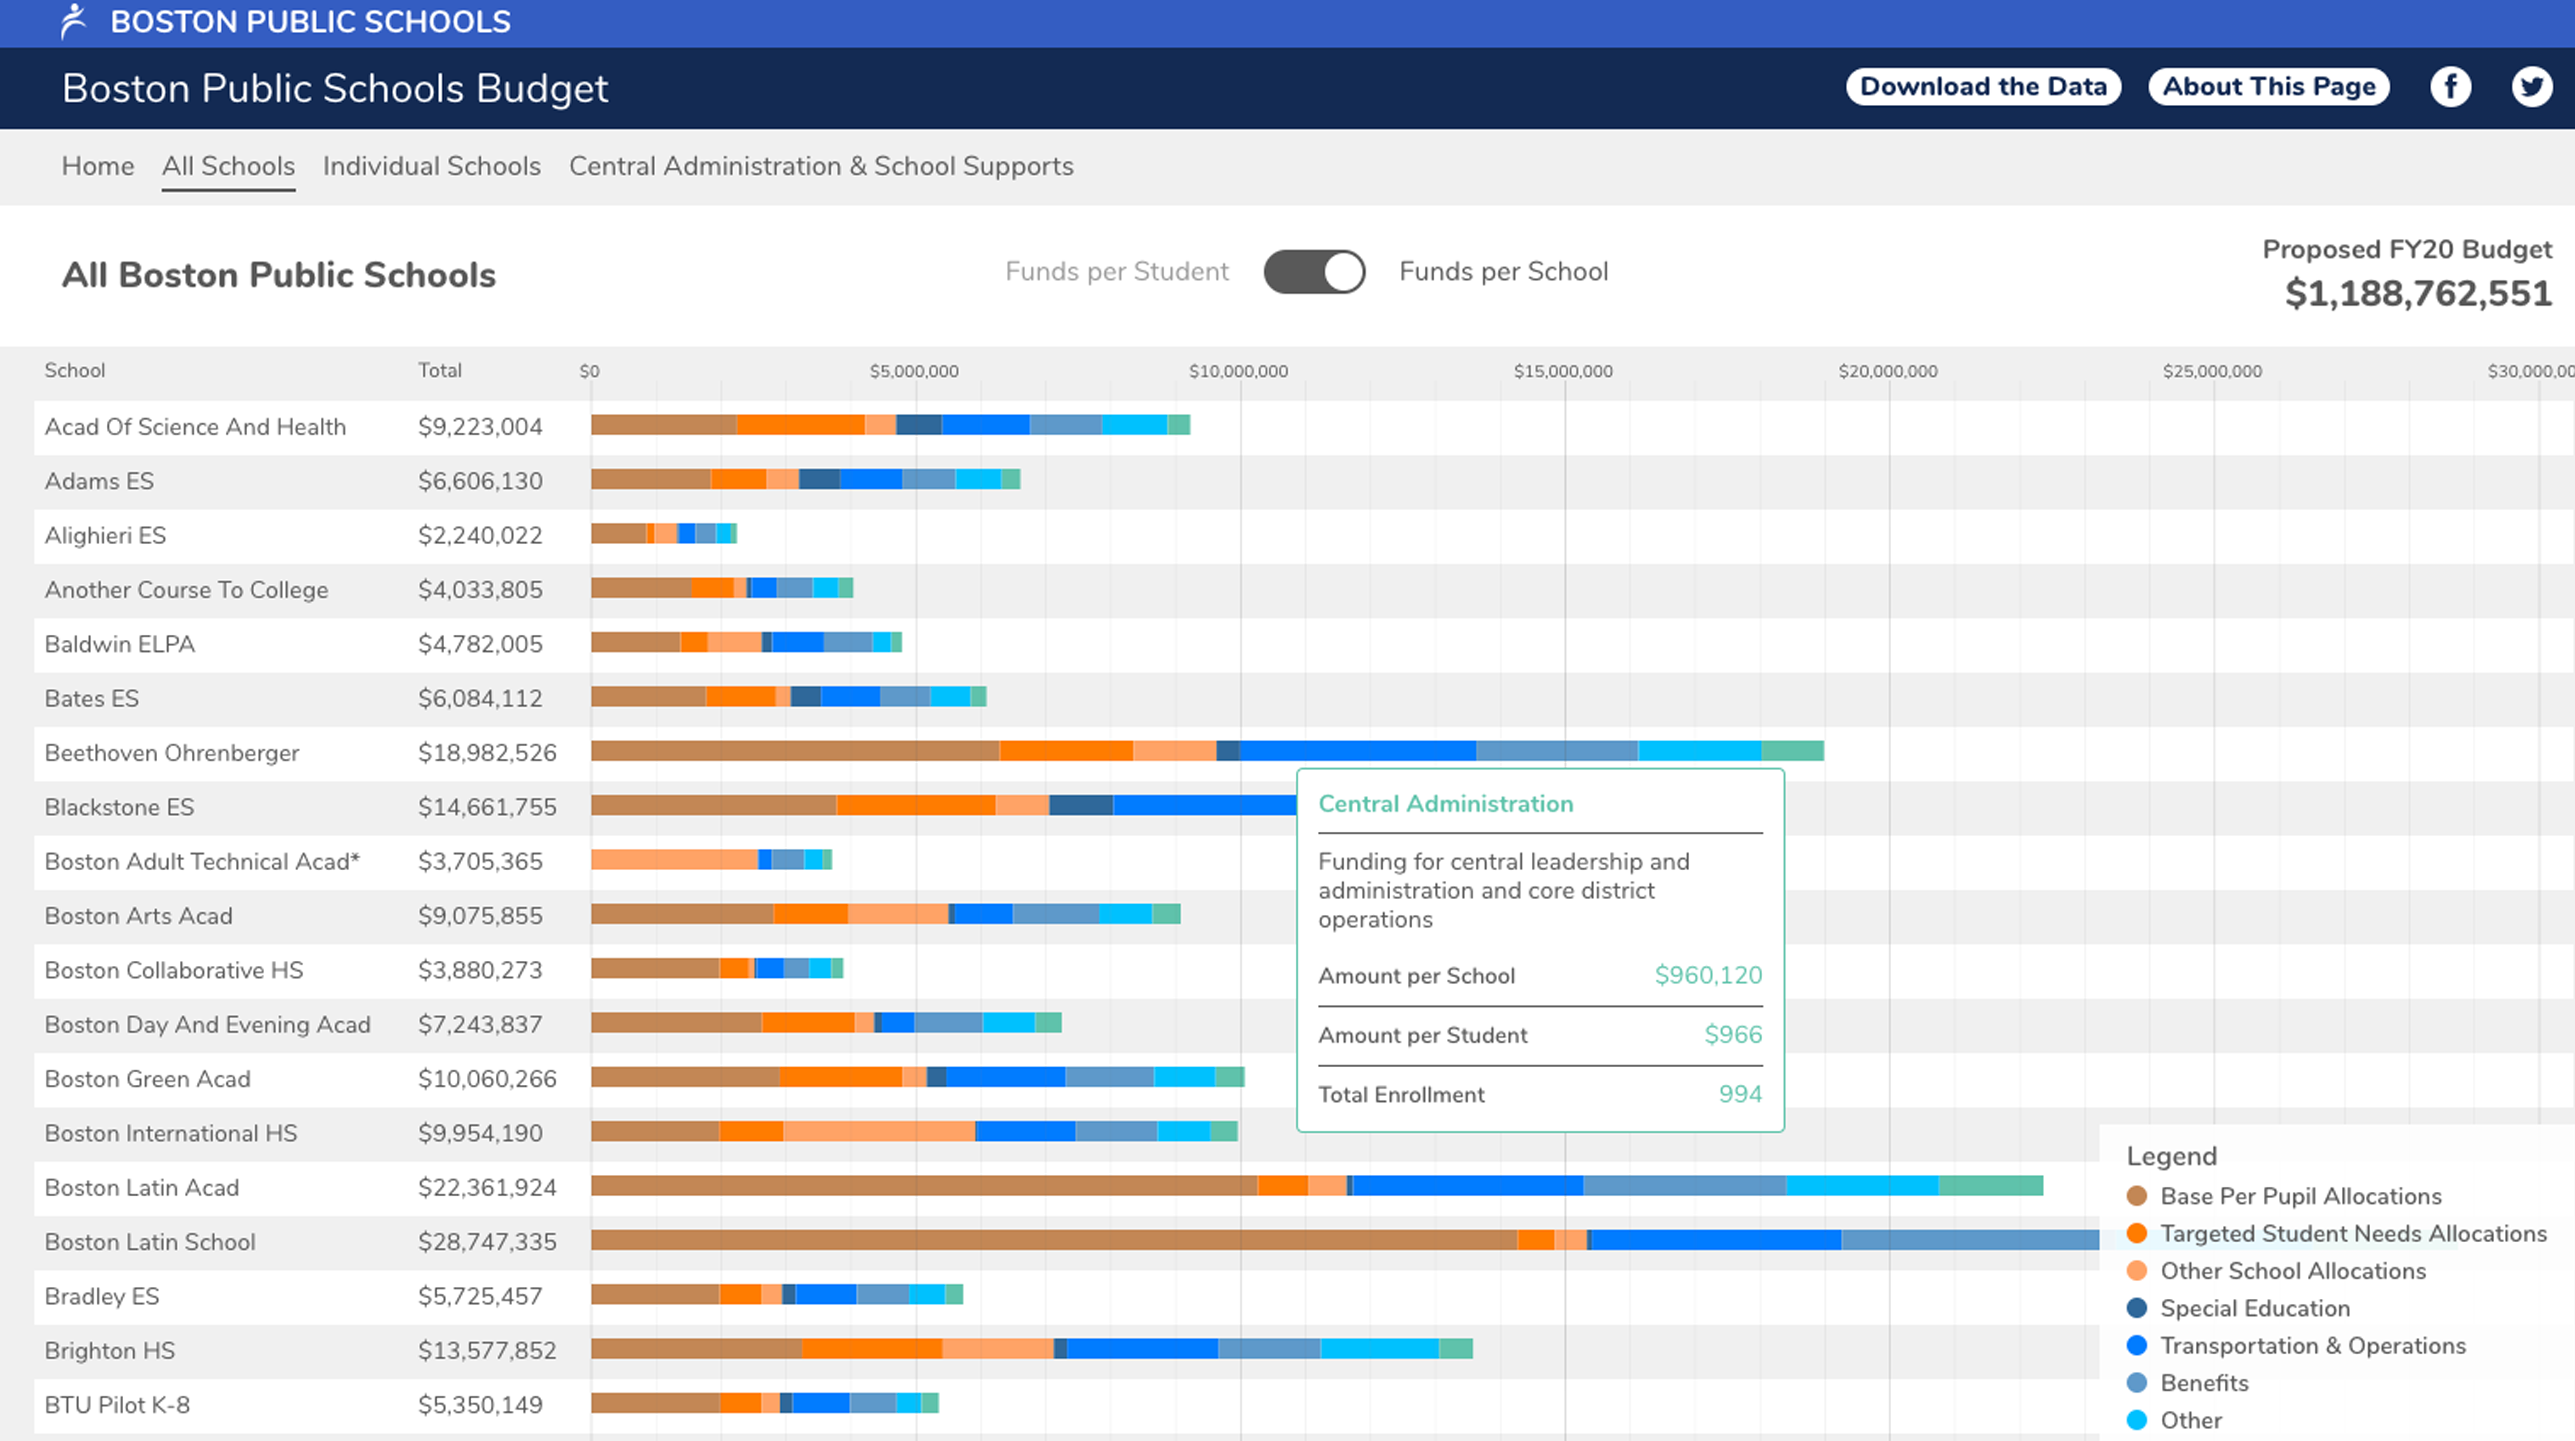This screenshot has height=1441, width=2575.
Task: Click Beethoven Ohrenberger Central Administration green segment
Action: click(x=1793, y=750)
